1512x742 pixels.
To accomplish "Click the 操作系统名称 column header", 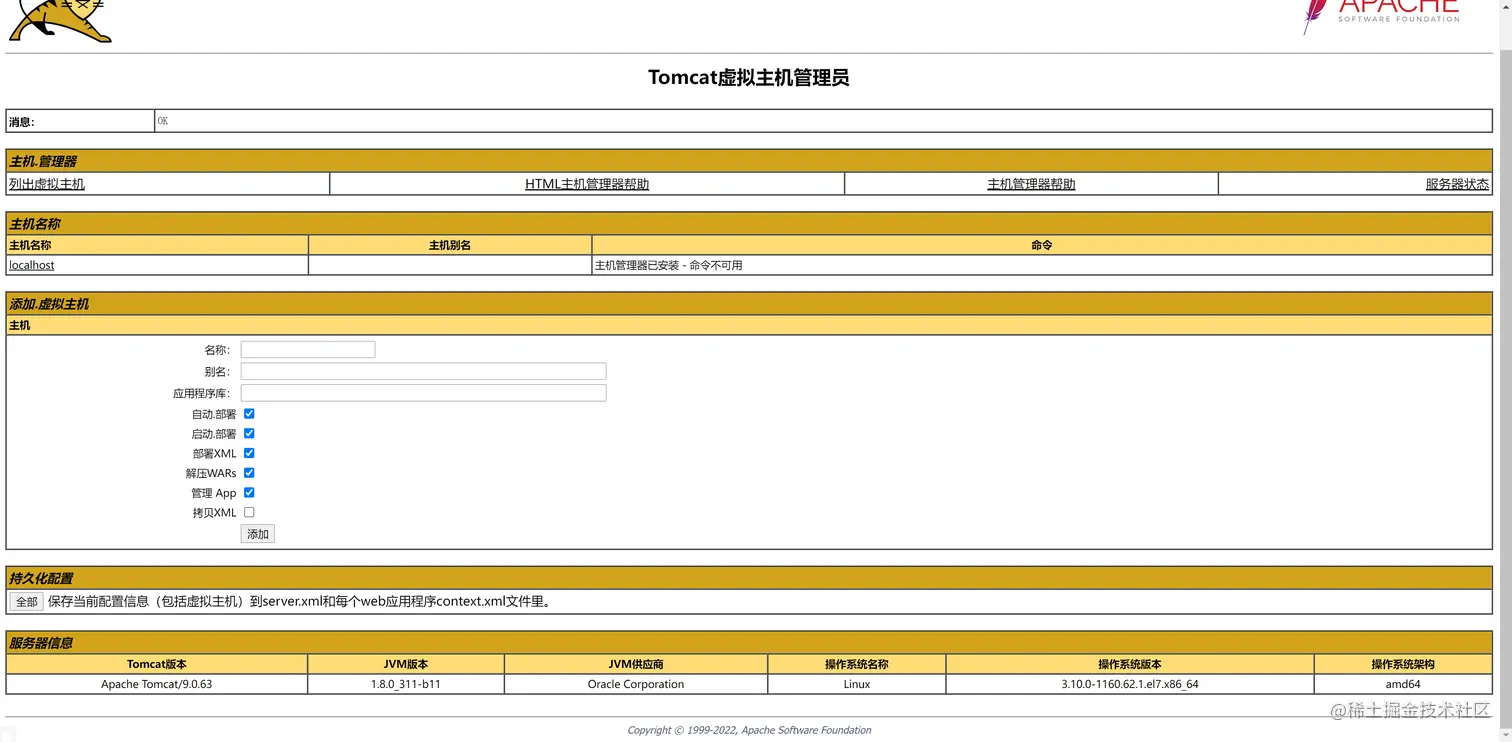I will point(857,664).
